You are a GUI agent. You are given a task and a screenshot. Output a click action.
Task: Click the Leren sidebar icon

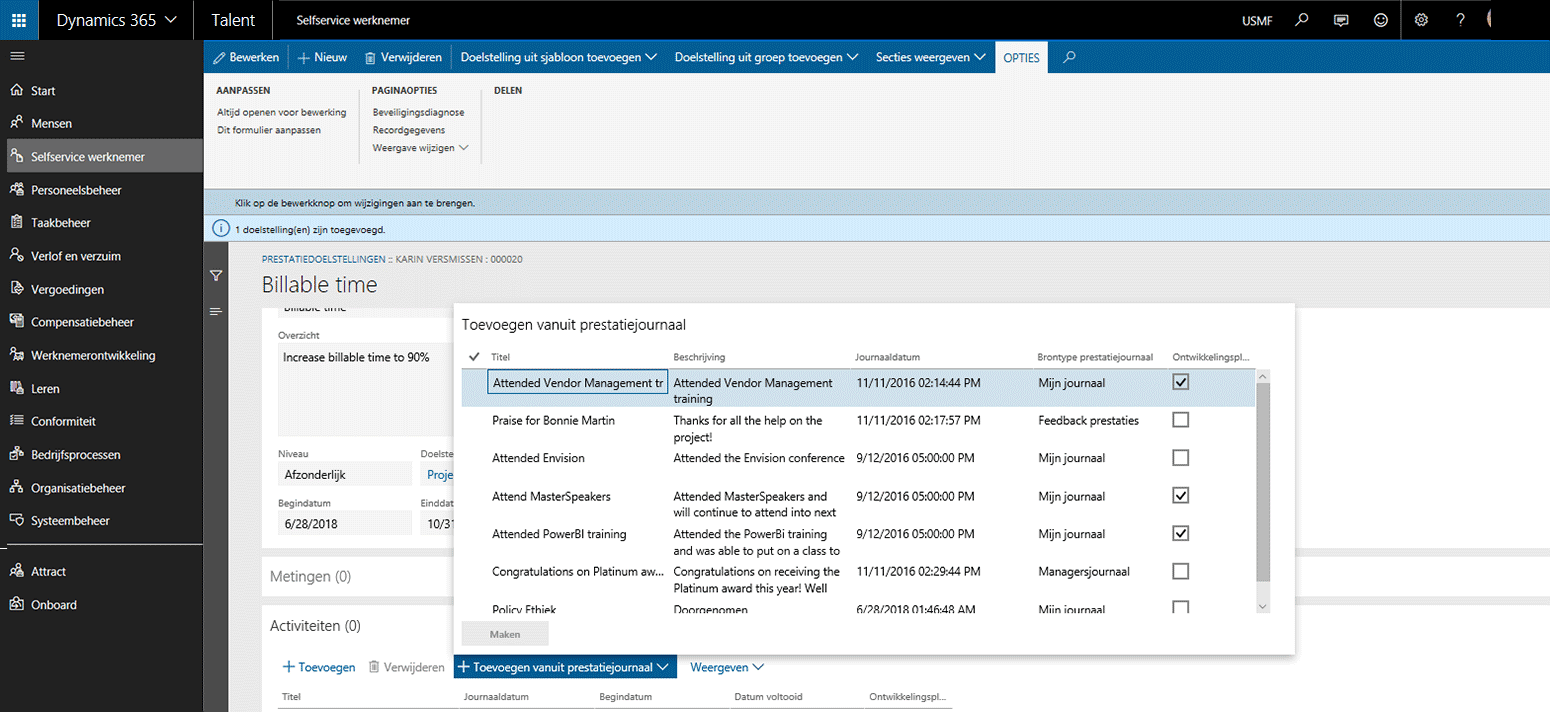point(16,387)
